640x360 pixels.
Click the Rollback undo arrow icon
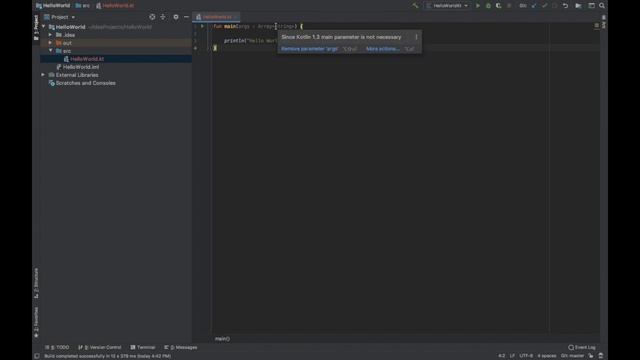point(565,6)
